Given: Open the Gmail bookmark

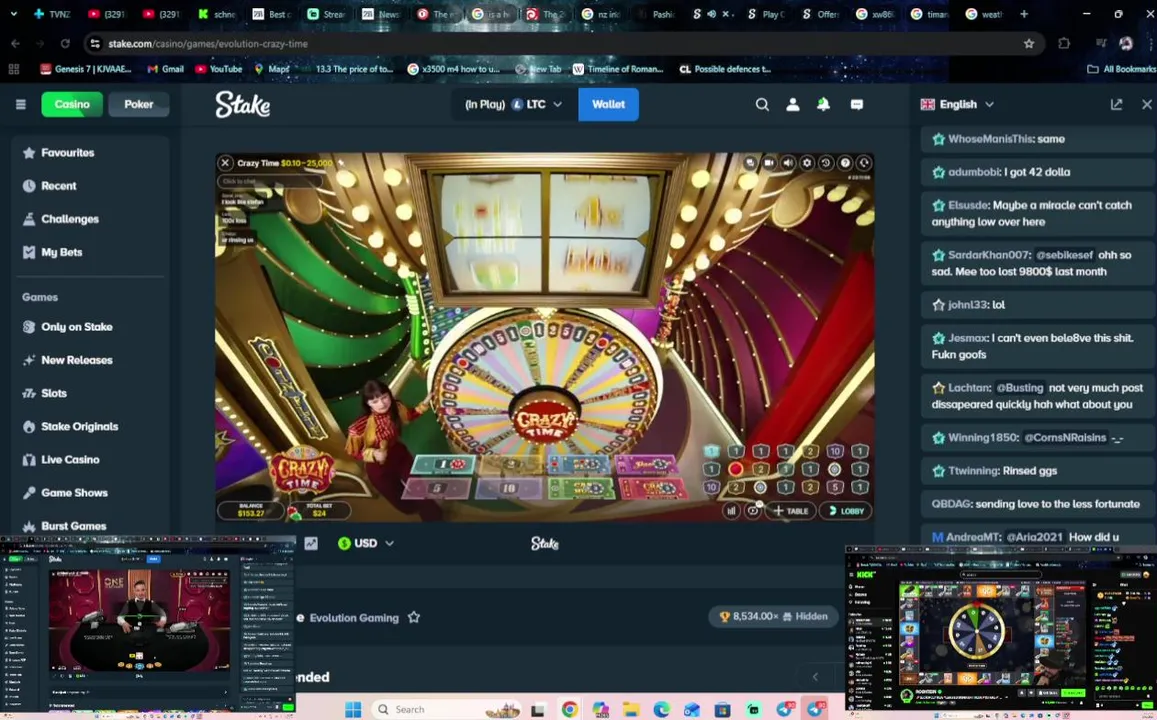Looking at the screenshot, I should tap(165, 69).
